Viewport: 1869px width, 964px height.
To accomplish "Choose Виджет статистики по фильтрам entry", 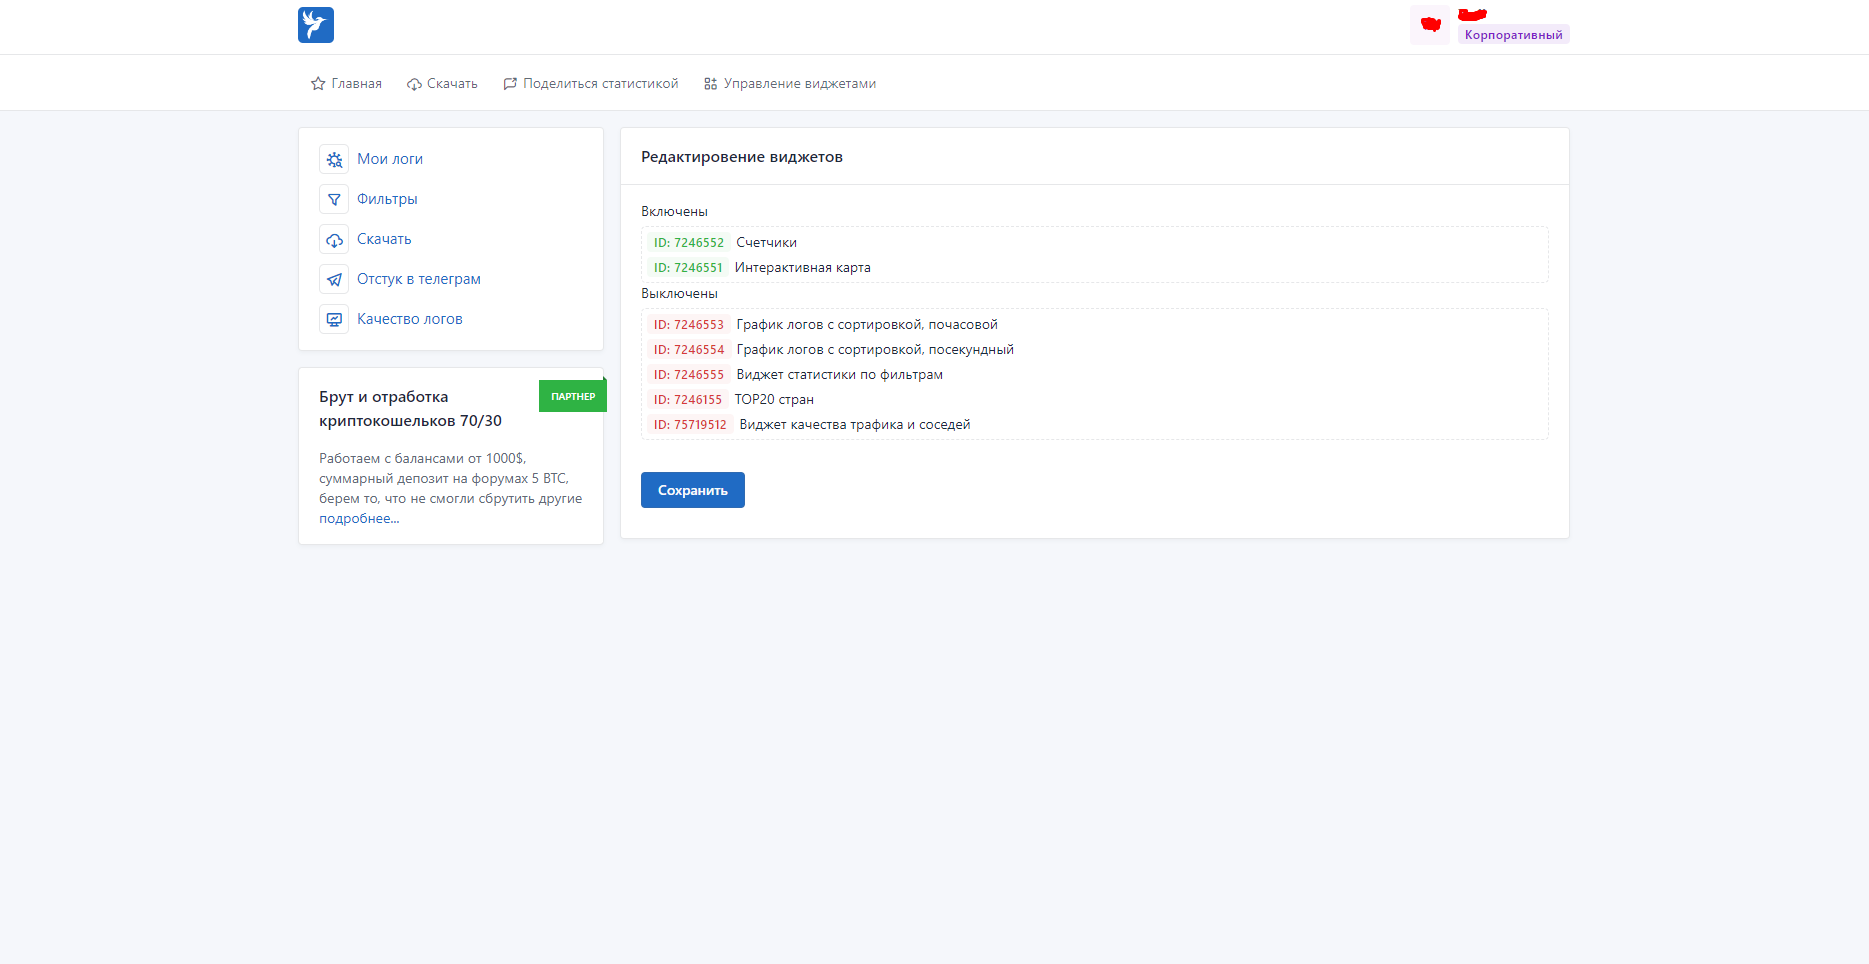I will [839, 375].
